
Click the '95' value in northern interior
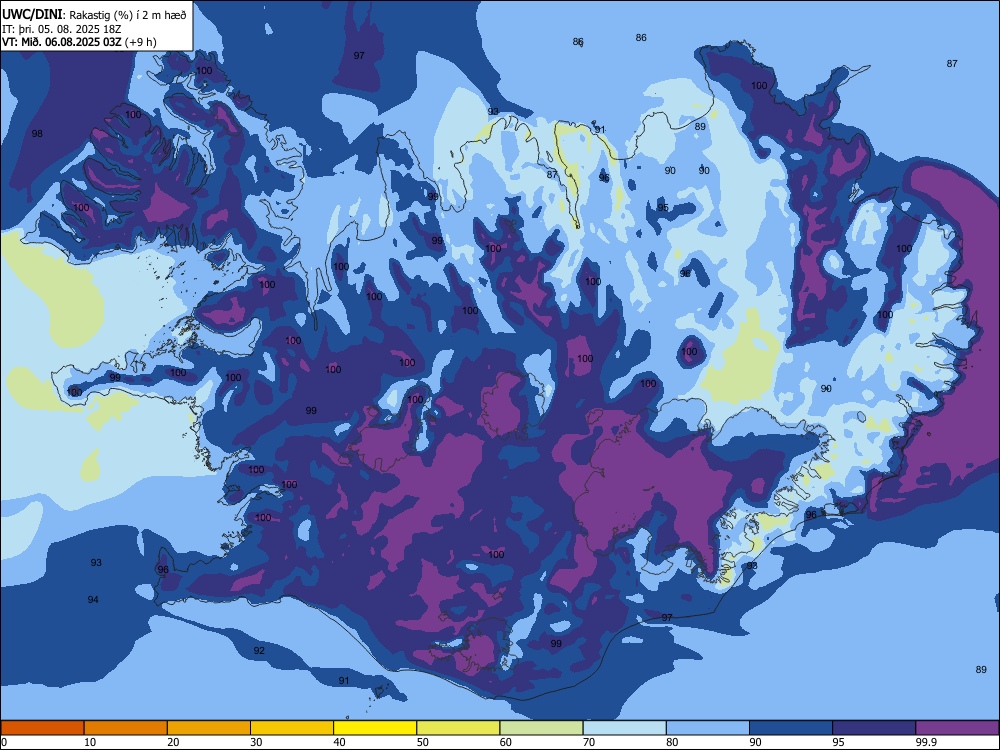tap(663, 207)
